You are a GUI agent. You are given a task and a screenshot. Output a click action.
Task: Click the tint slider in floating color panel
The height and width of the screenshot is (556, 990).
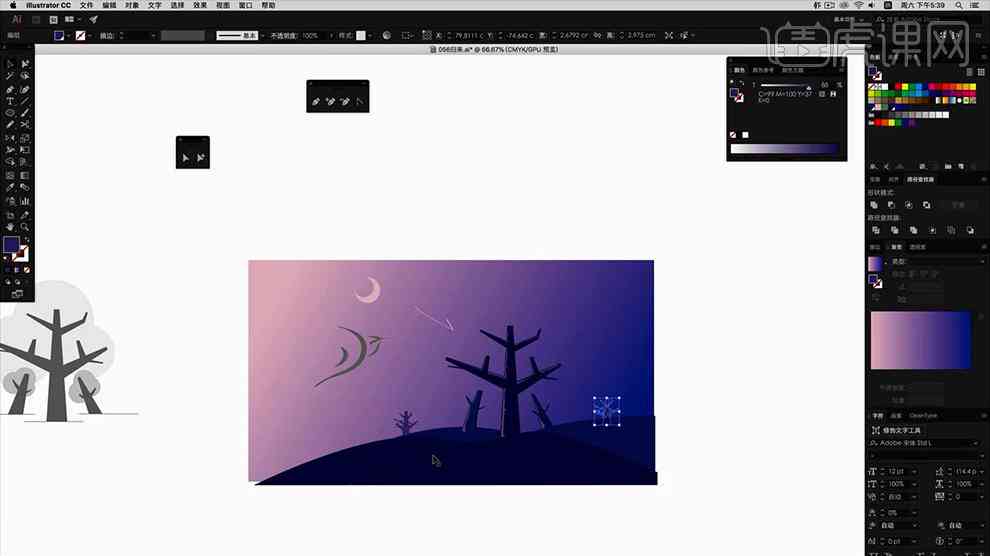click(786, 85)
